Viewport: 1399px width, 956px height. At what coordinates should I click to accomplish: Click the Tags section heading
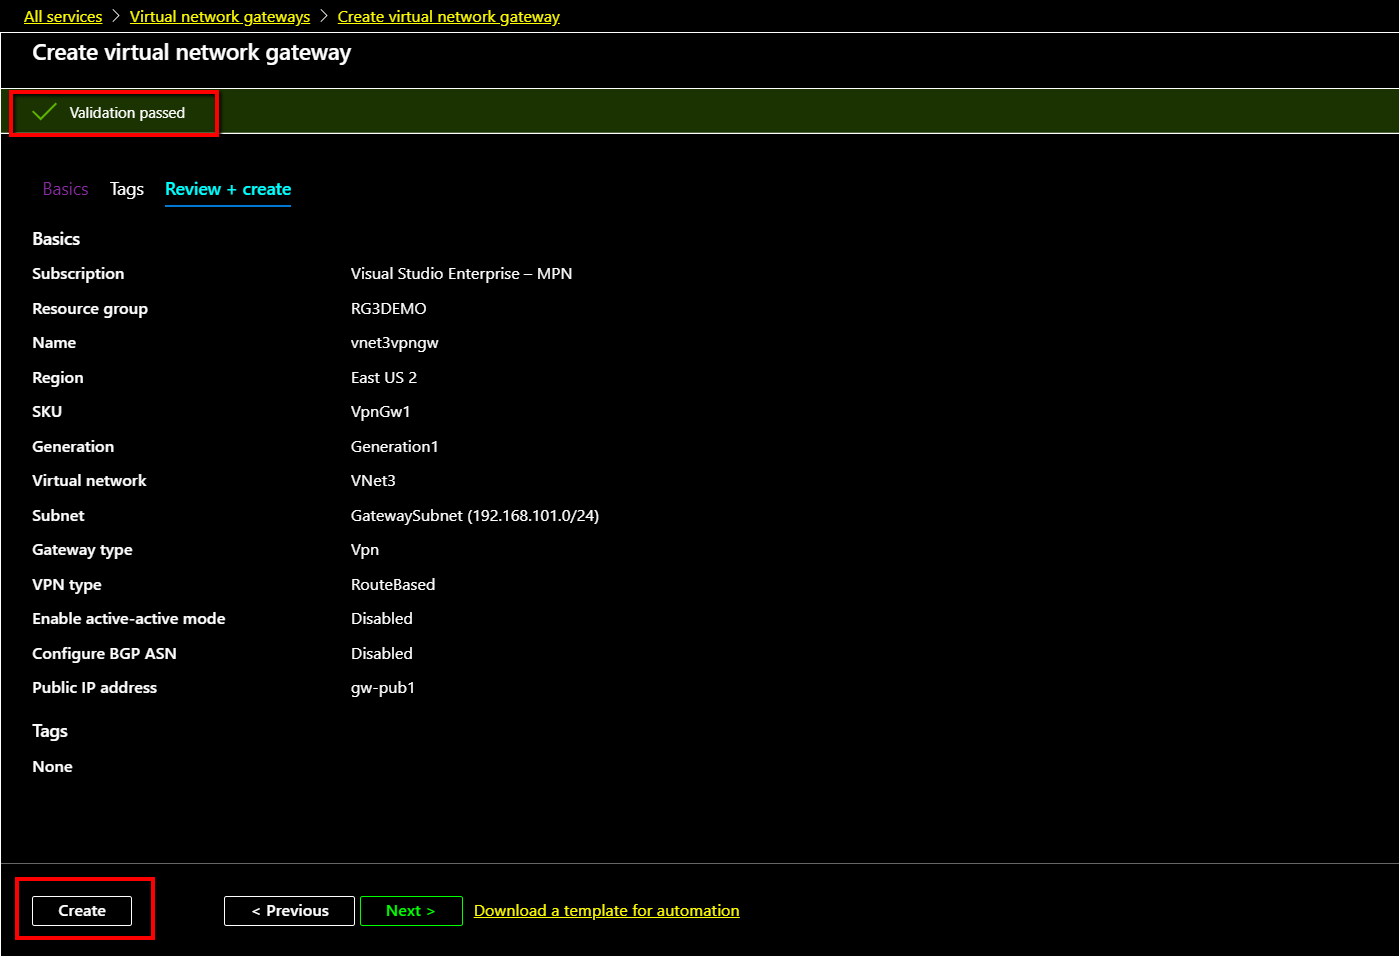[50, 731]
